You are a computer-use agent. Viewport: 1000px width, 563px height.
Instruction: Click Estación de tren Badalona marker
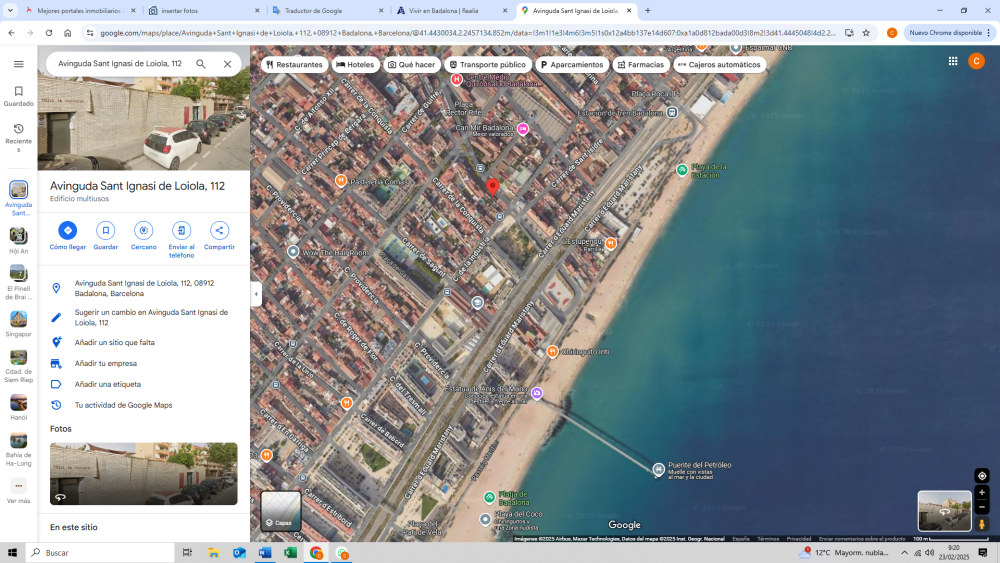click(672, 113)
